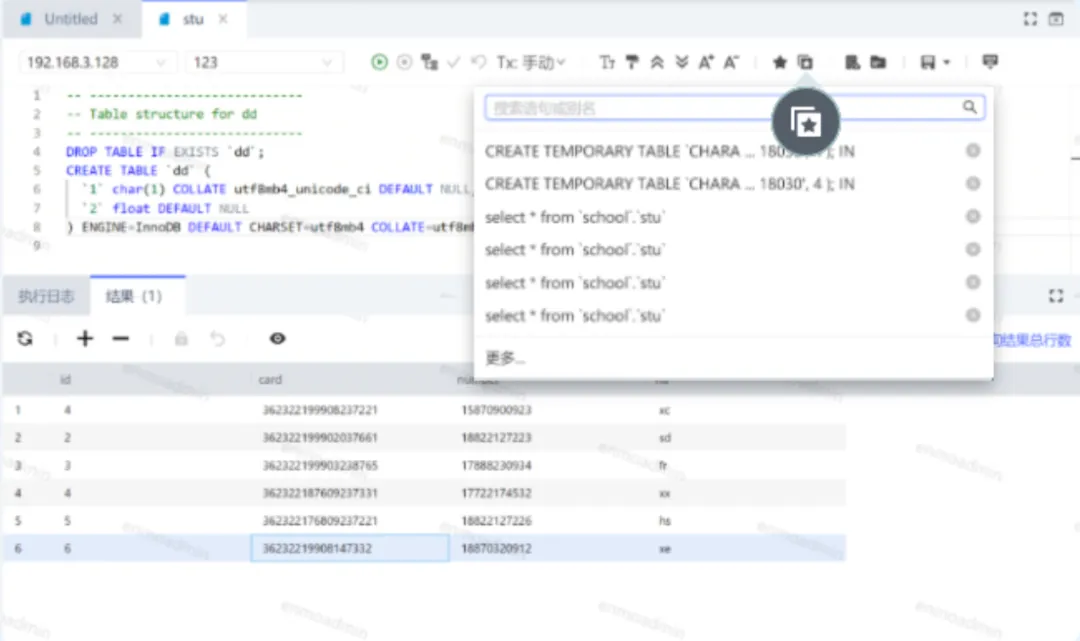Remove the first select from stu entry
The width and height of the screenshot is (1080, 641).
[973, 217]
